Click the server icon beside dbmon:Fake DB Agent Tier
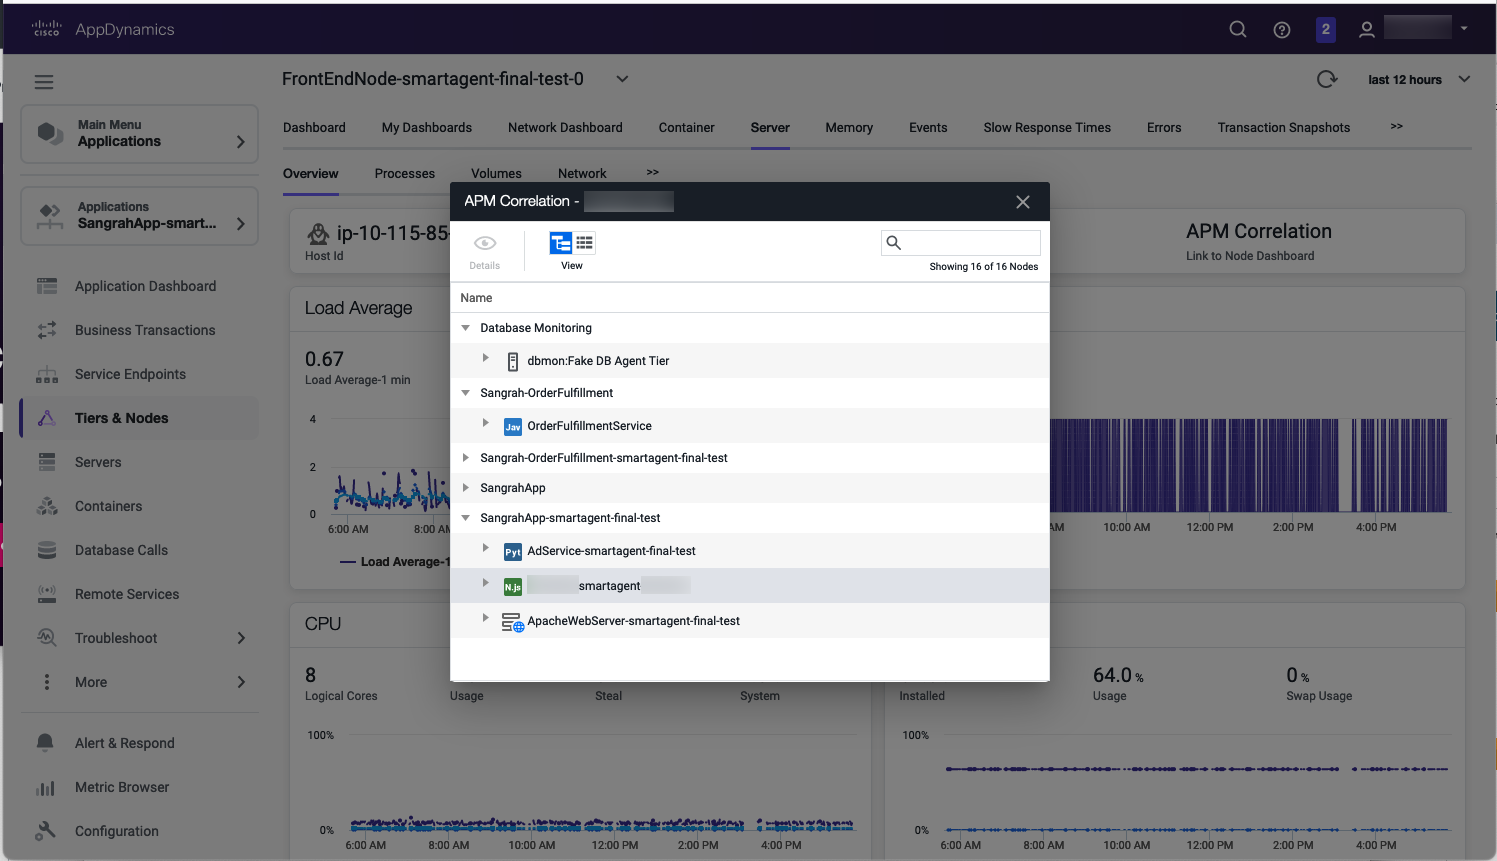 point(513,362)
